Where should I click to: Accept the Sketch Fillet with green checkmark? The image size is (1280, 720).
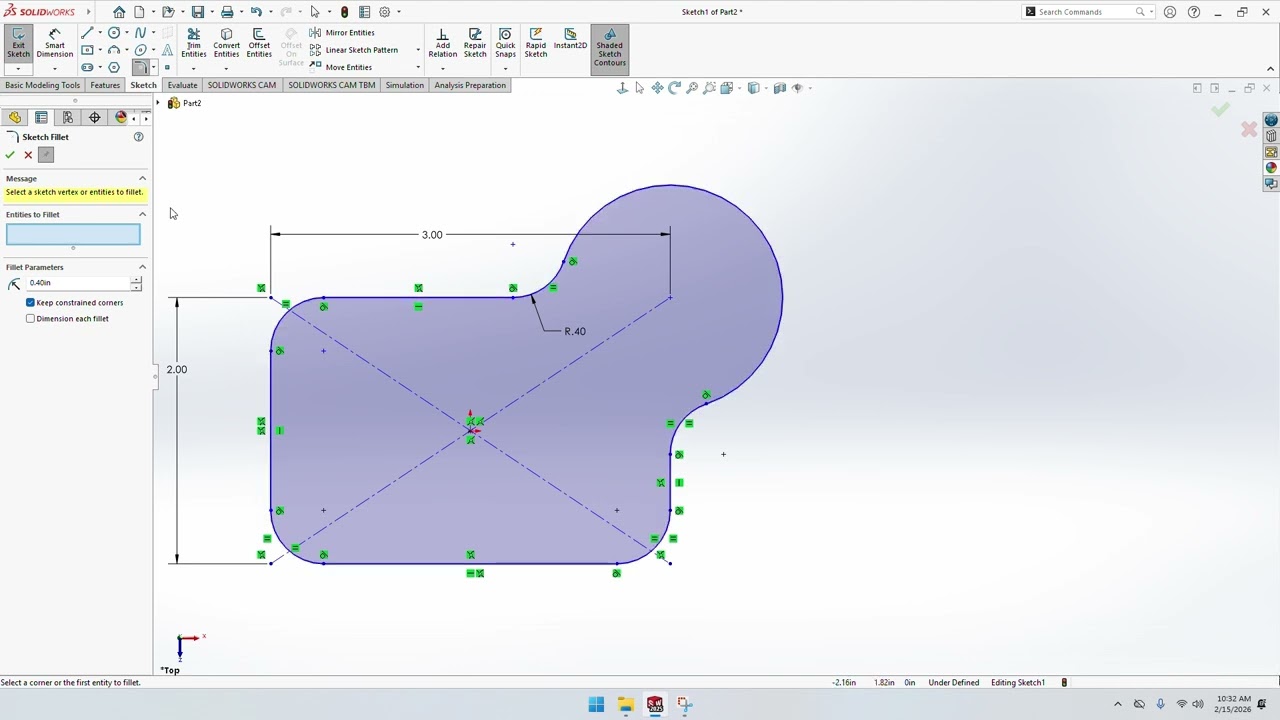(x=10, y=155)
